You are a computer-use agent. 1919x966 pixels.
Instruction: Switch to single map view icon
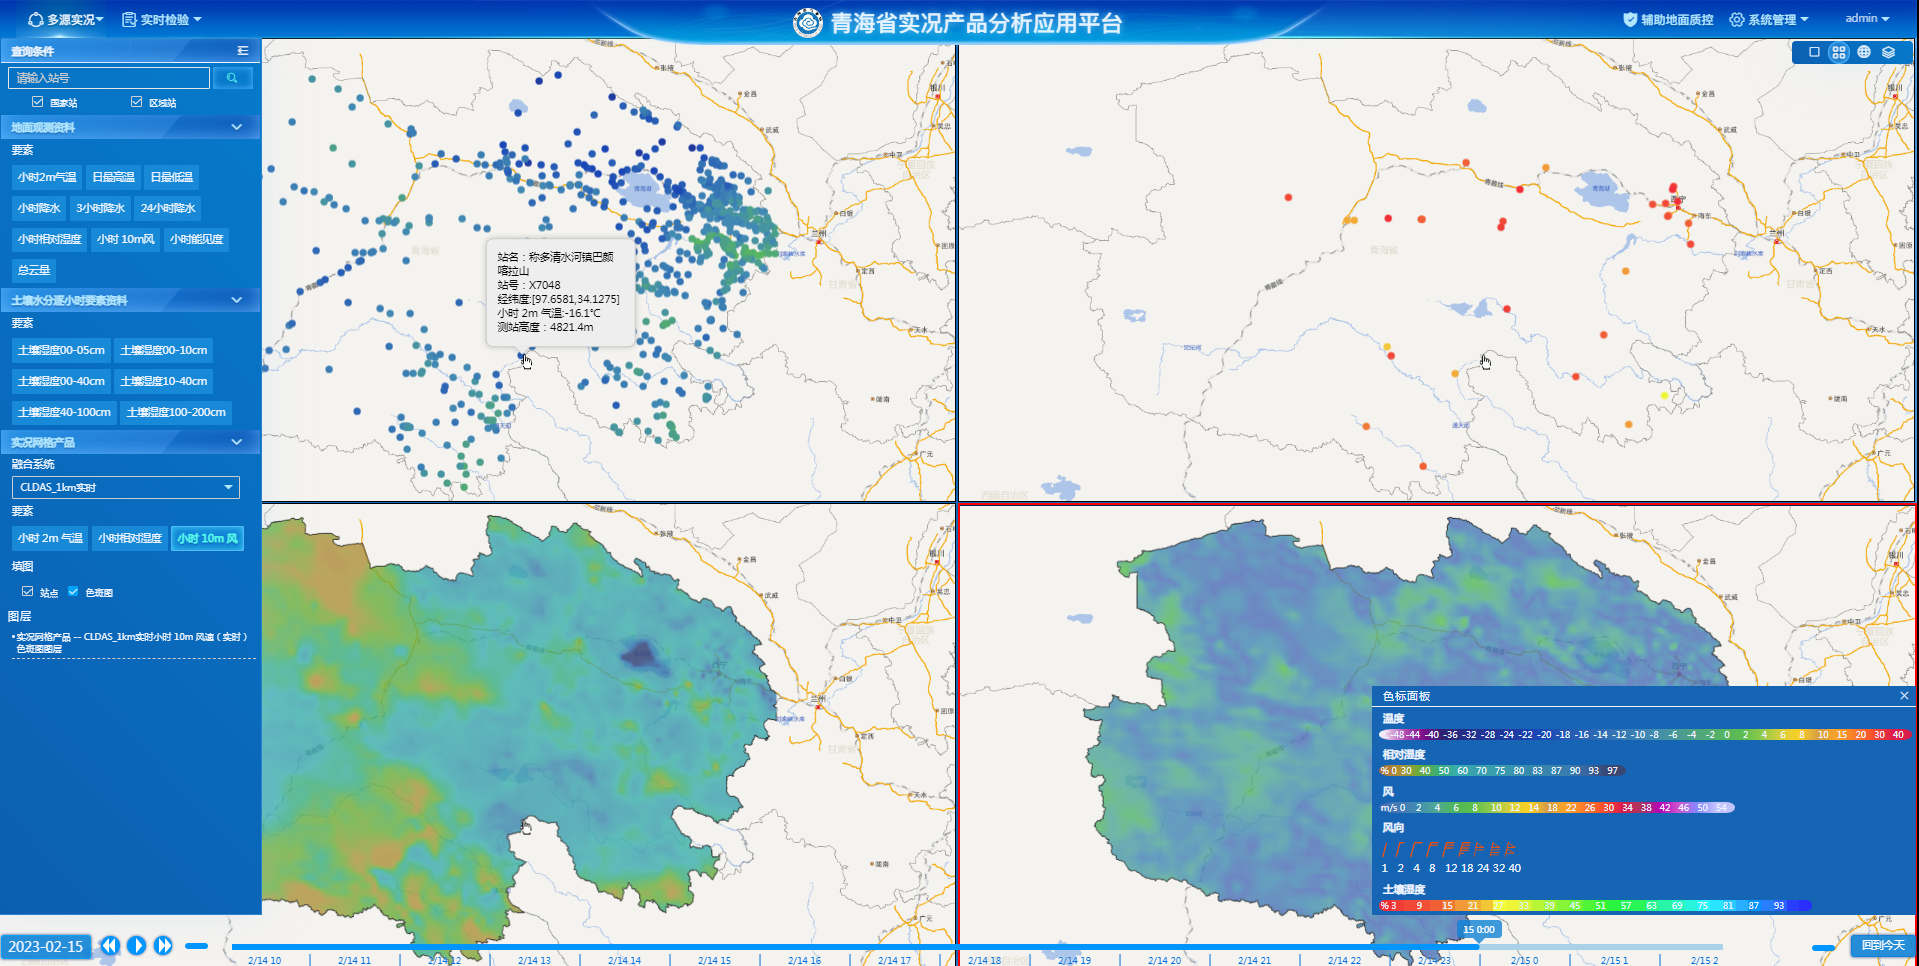click(x=1814, y=52)
